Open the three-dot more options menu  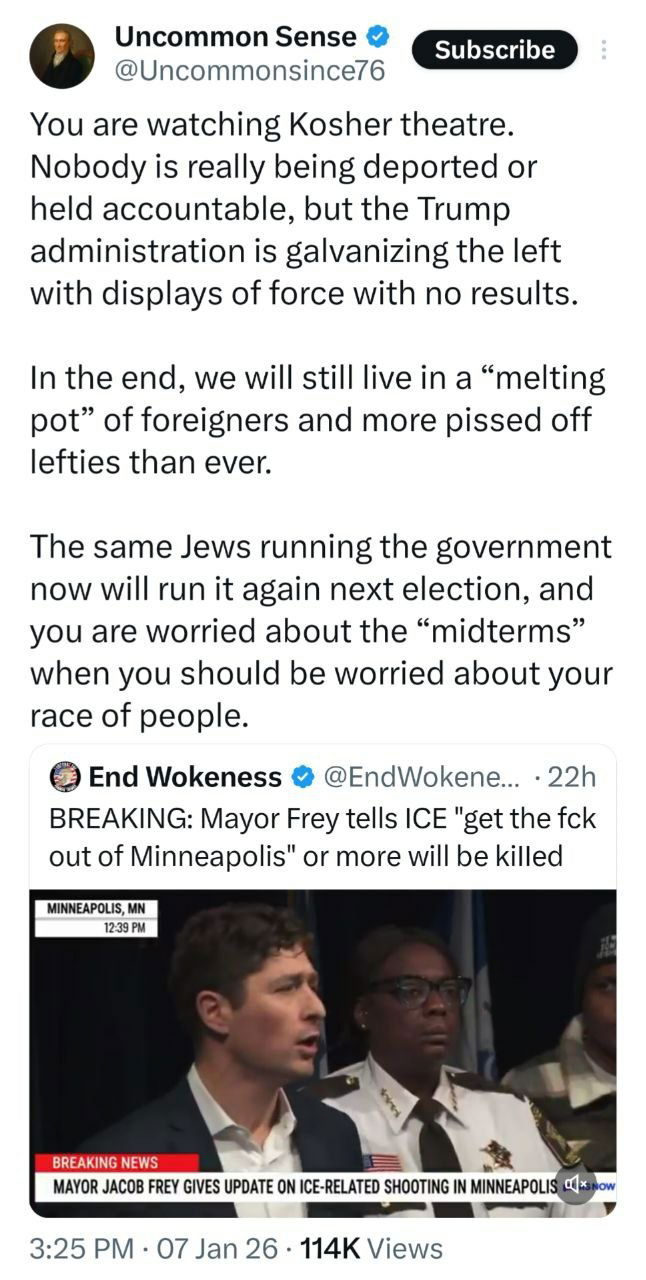click(x=603, y=50)
